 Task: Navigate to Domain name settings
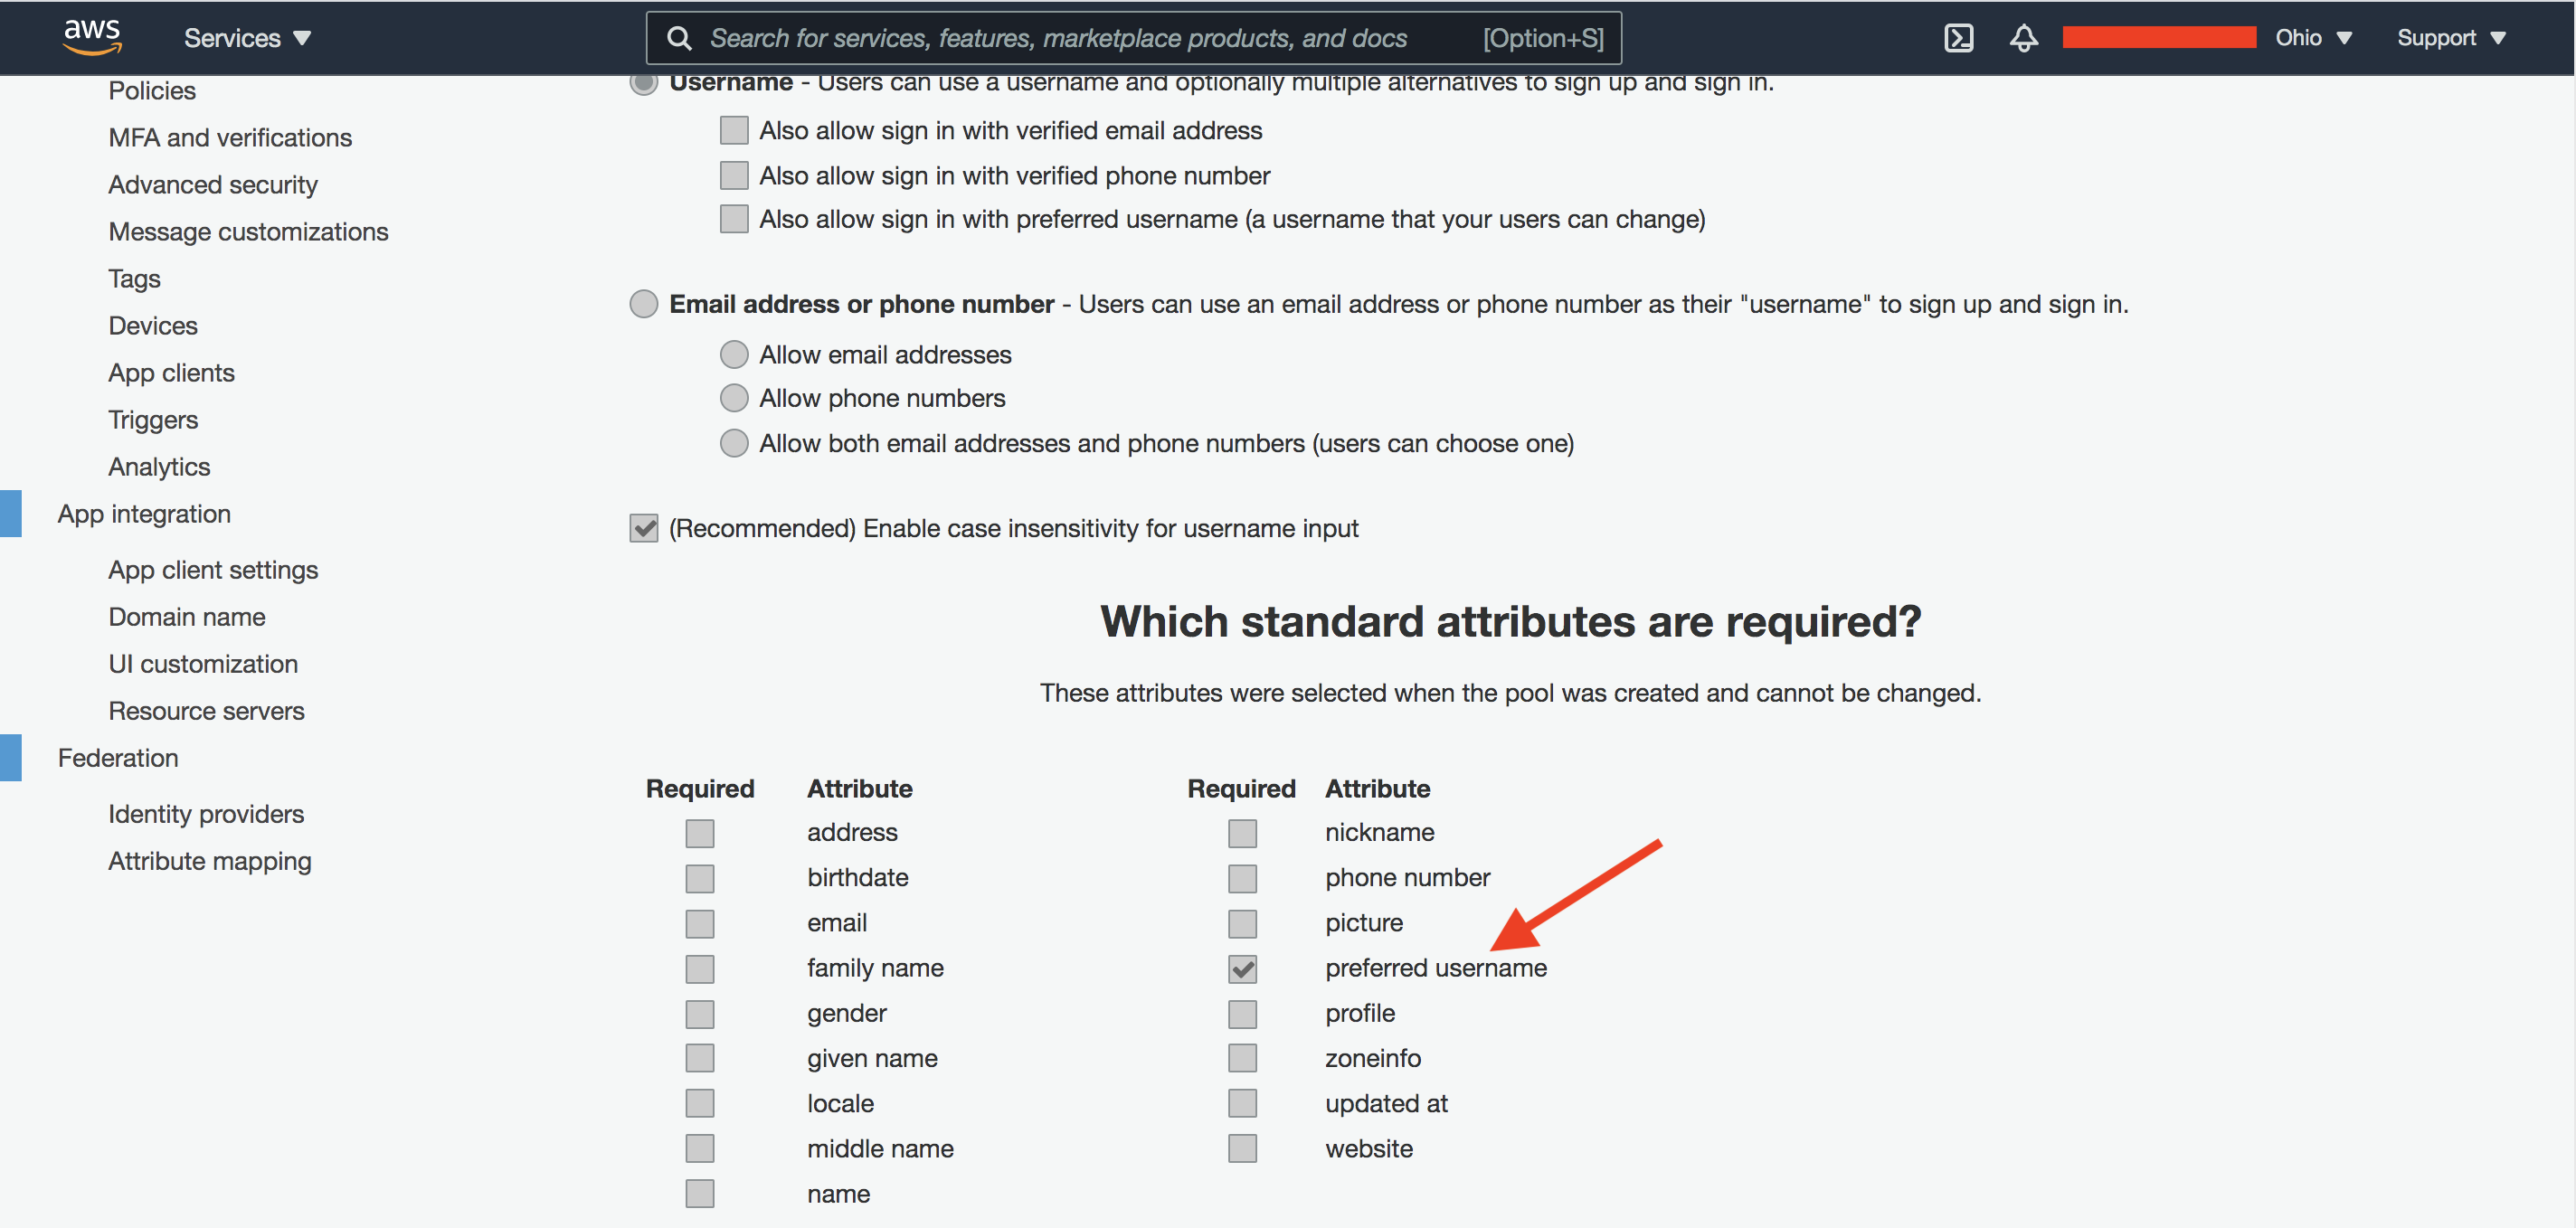point(187,617)
